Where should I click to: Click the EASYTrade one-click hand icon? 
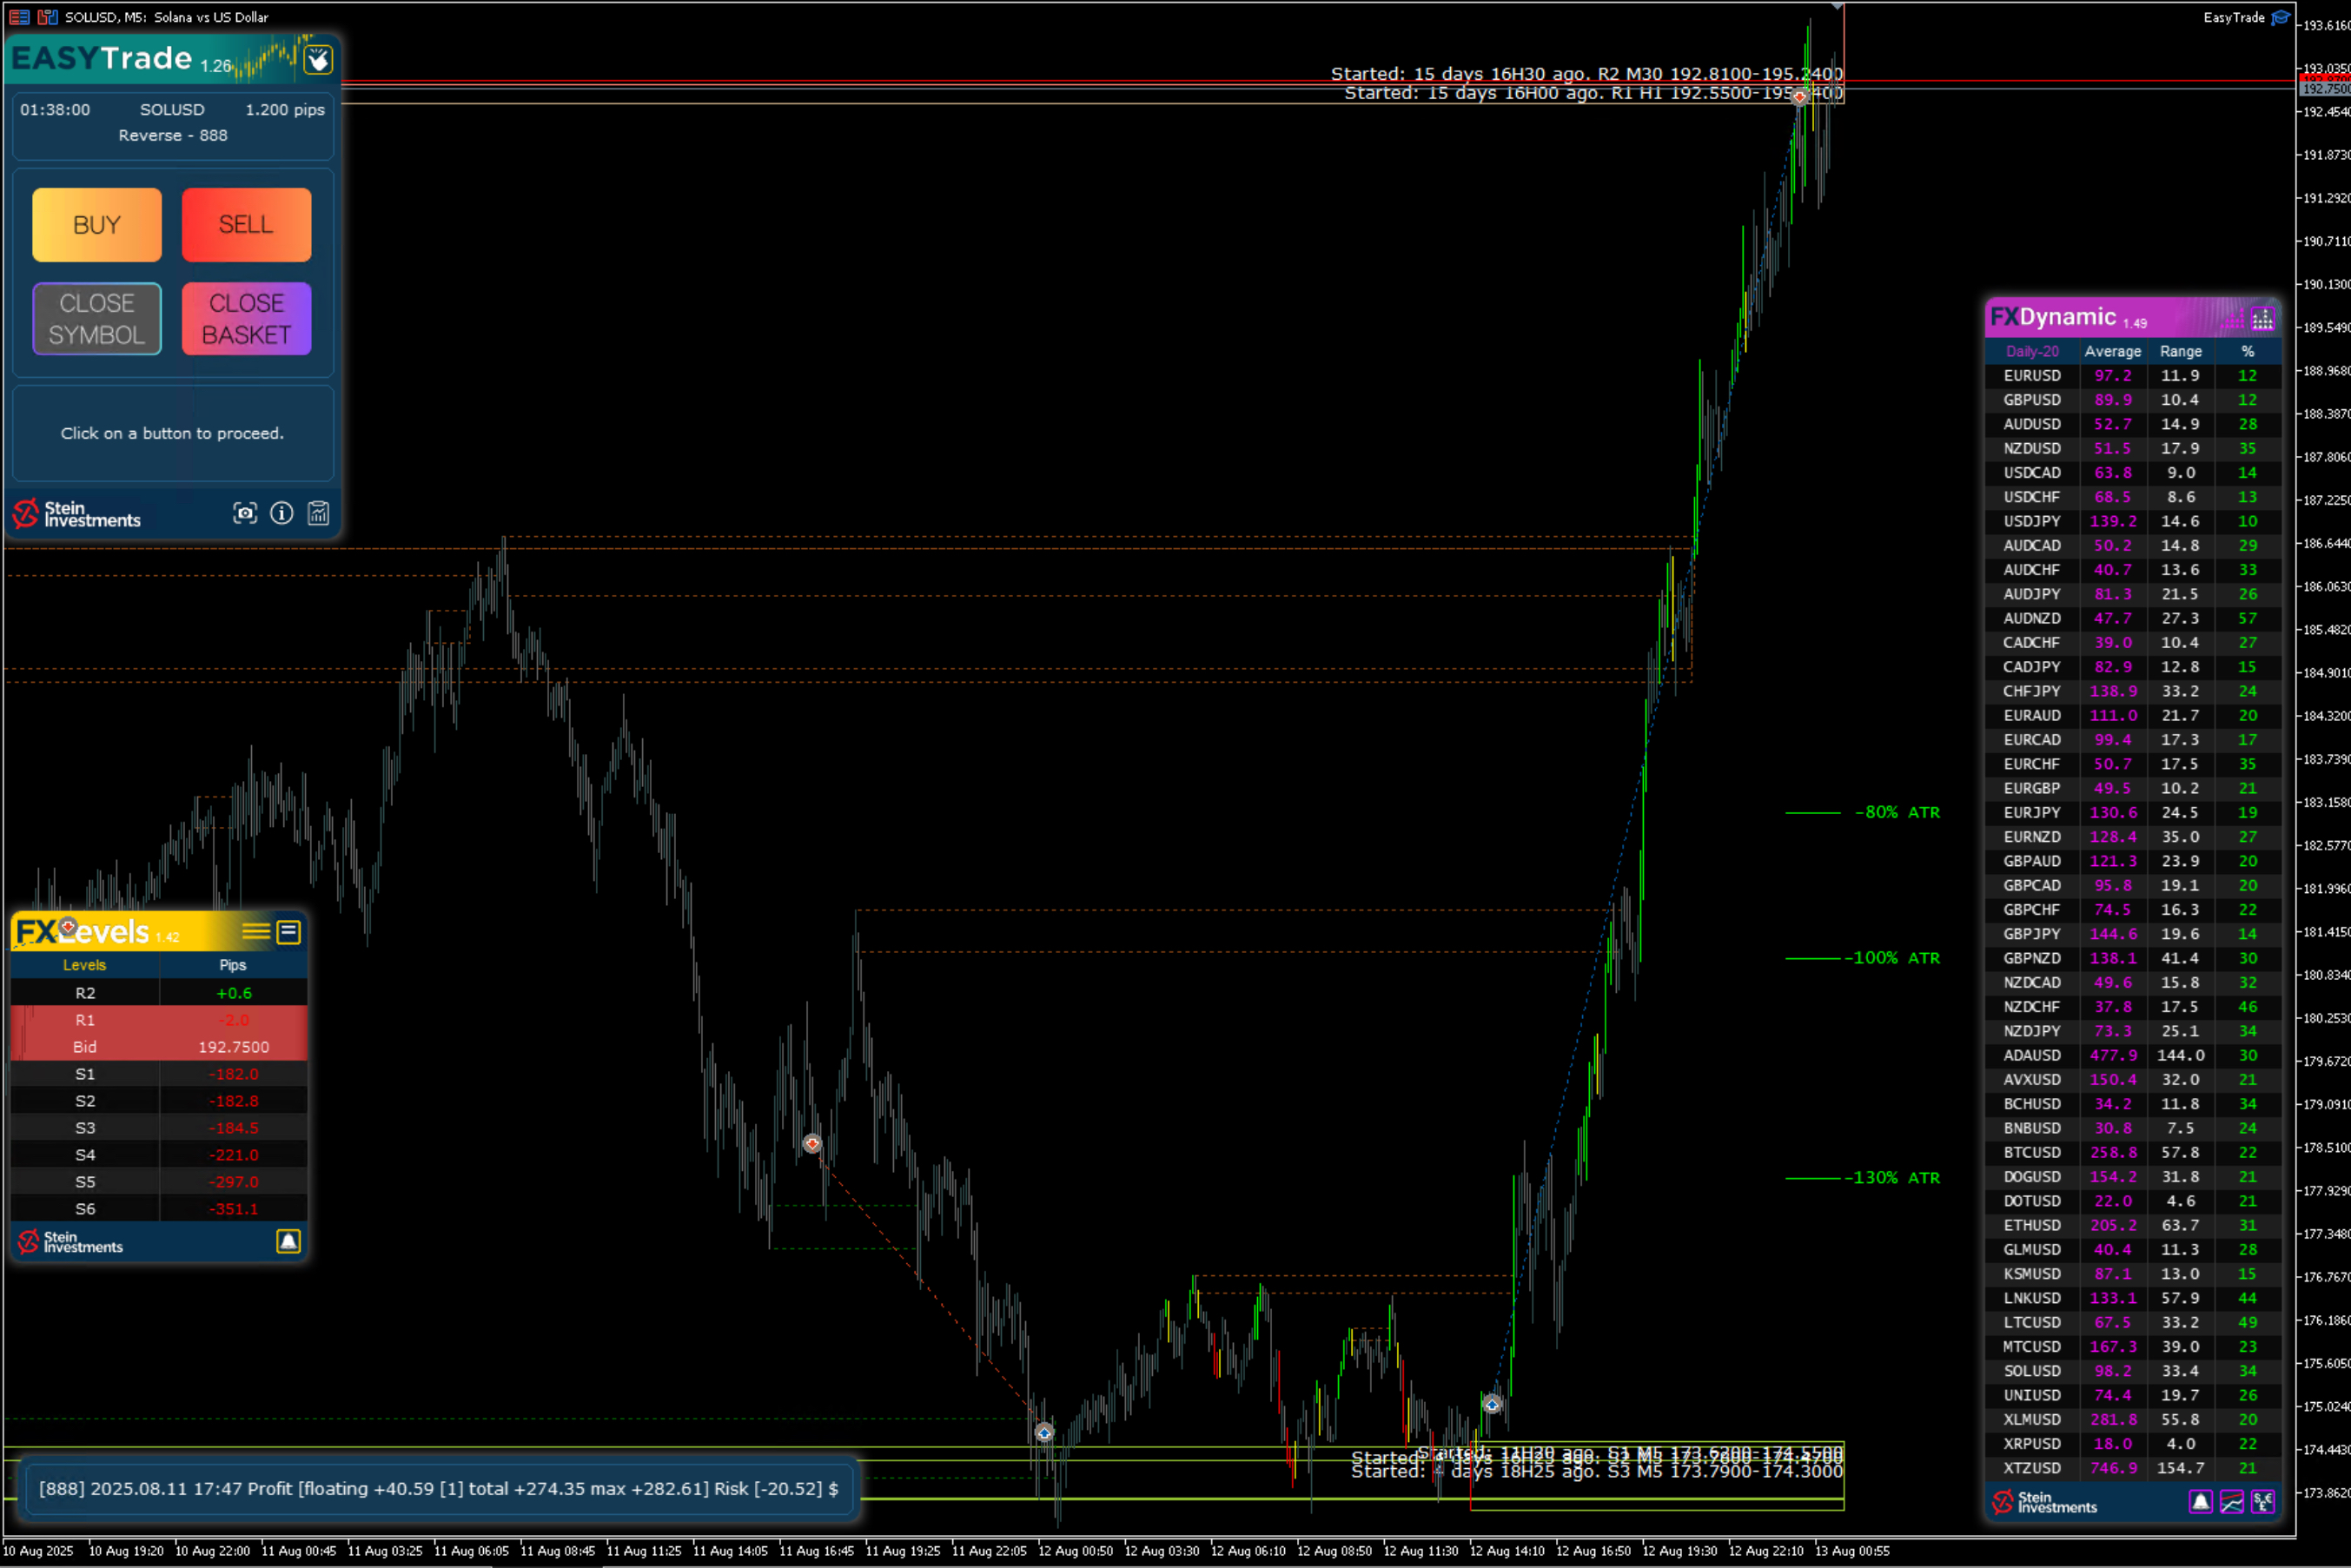click(318, 60)
